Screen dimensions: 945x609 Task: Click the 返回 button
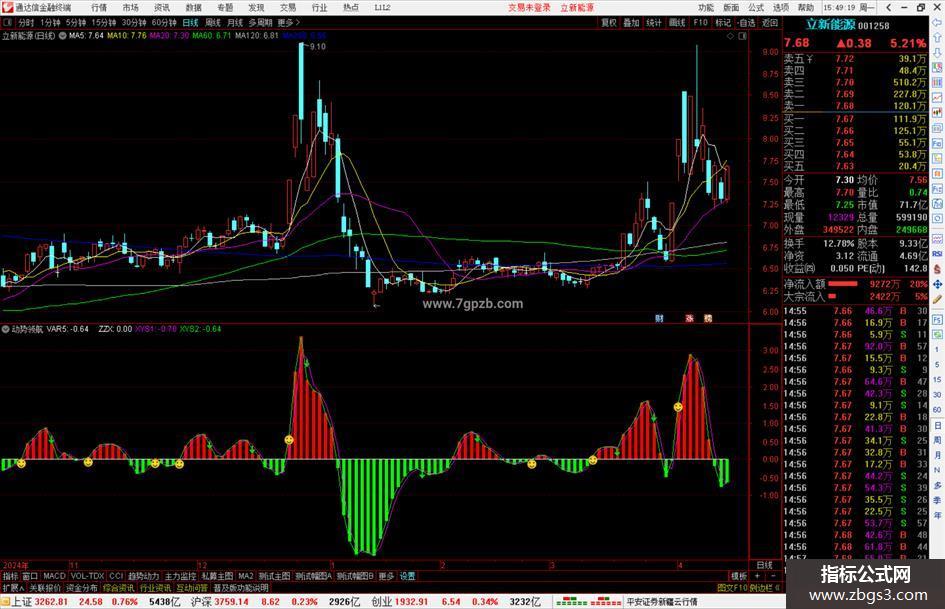coord(770,22)
